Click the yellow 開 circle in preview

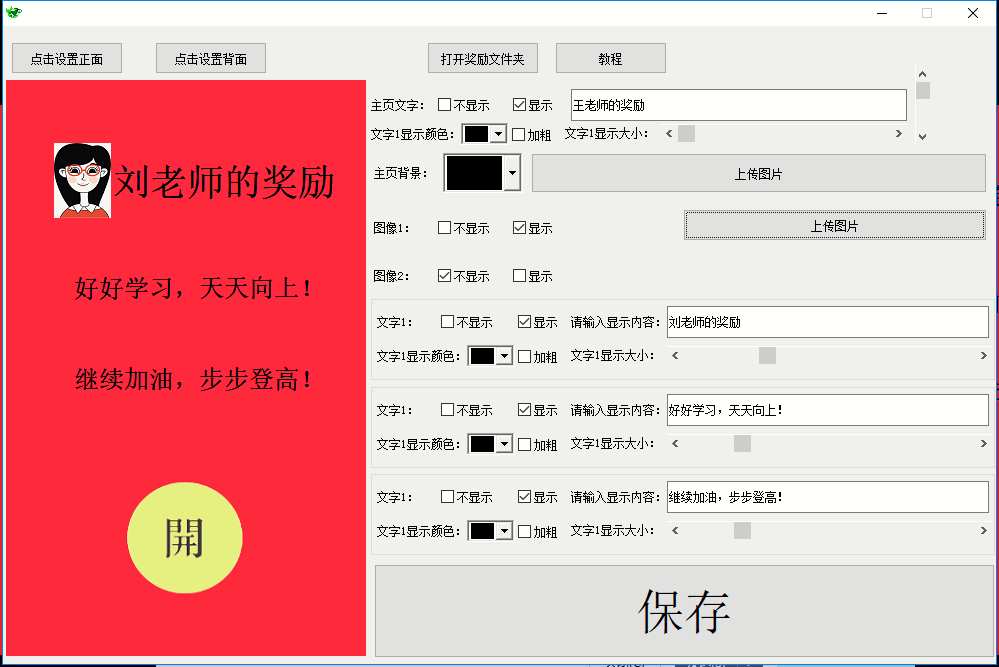[x=185, y=538]
